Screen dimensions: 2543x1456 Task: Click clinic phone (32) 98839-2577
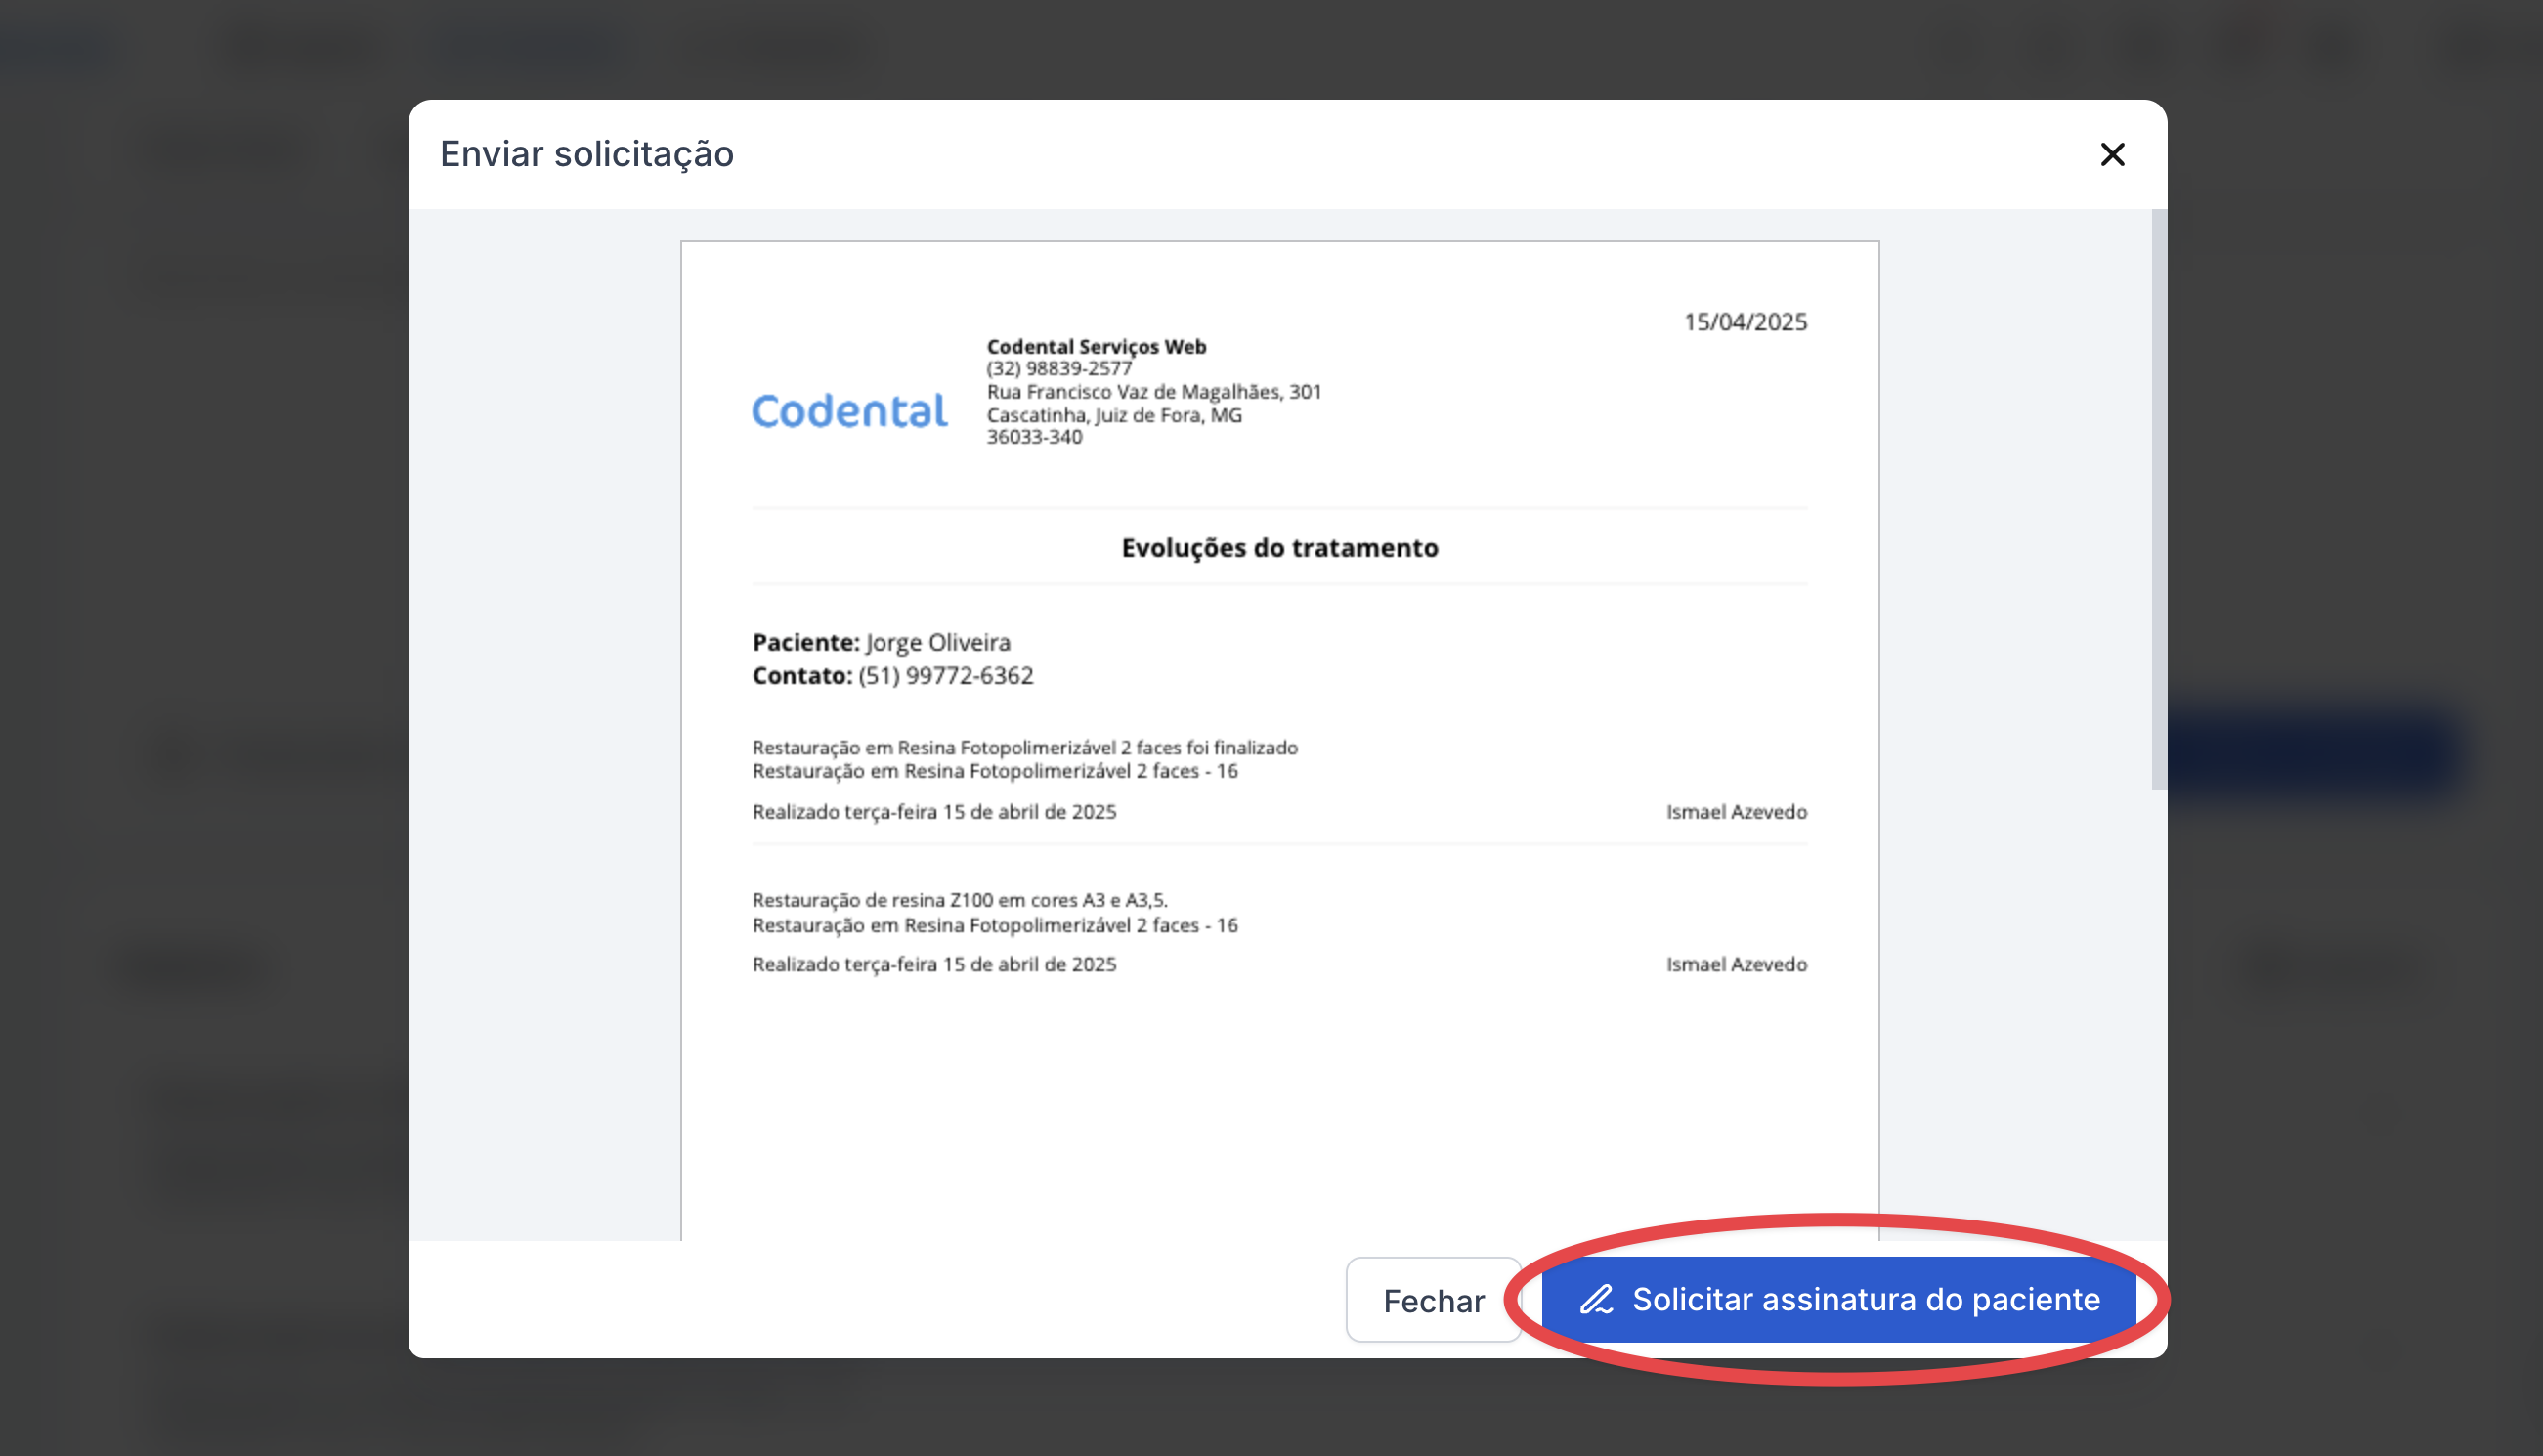pyautogui.click(x=1059, y=368)
